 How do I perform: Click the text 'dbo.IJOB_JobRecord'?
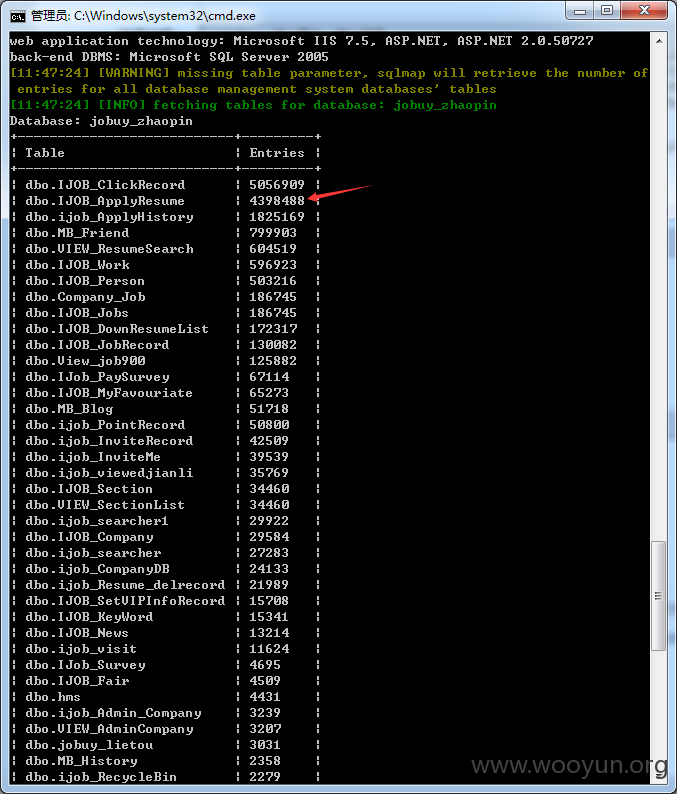[97, 345]
